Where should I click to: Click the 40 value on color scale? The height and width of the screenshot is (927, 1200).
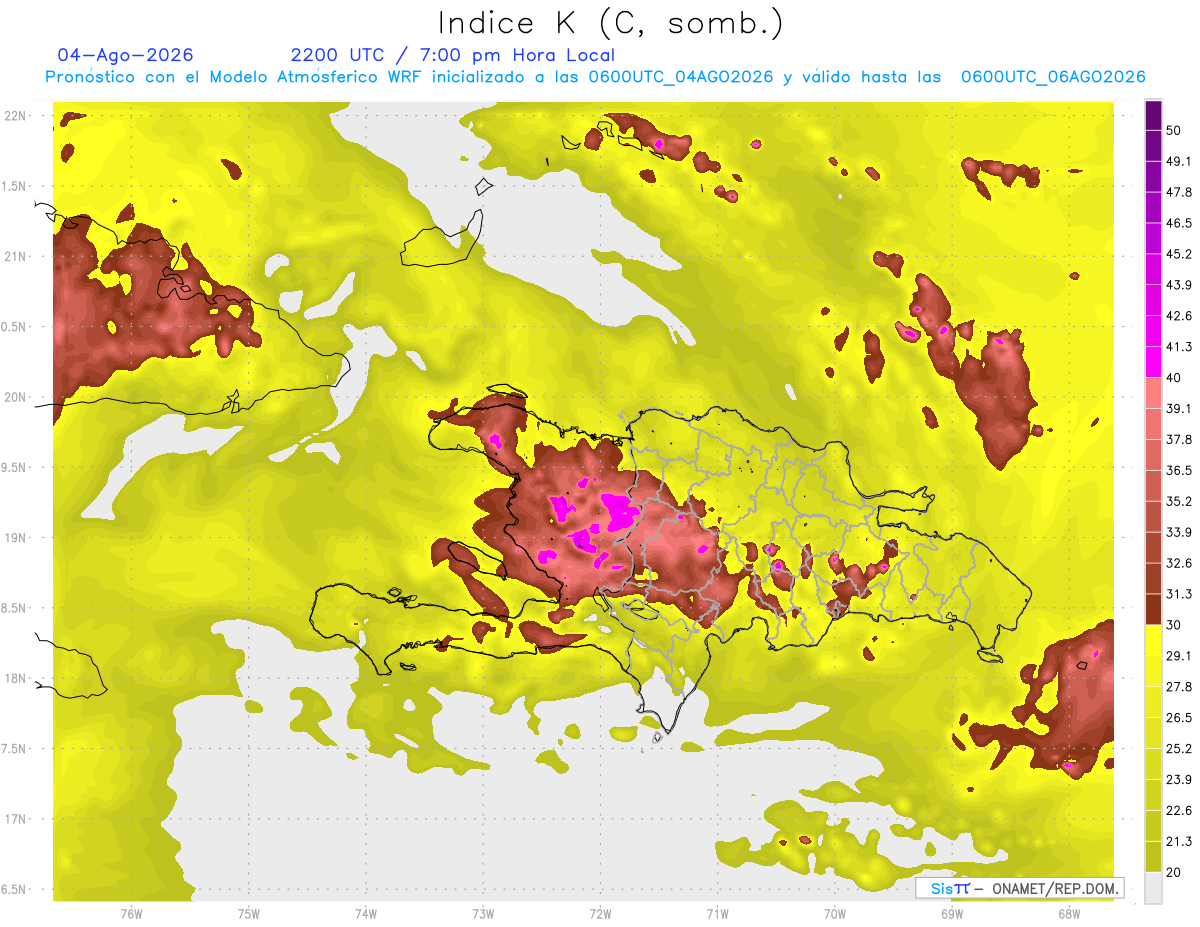coord(1174,377)
